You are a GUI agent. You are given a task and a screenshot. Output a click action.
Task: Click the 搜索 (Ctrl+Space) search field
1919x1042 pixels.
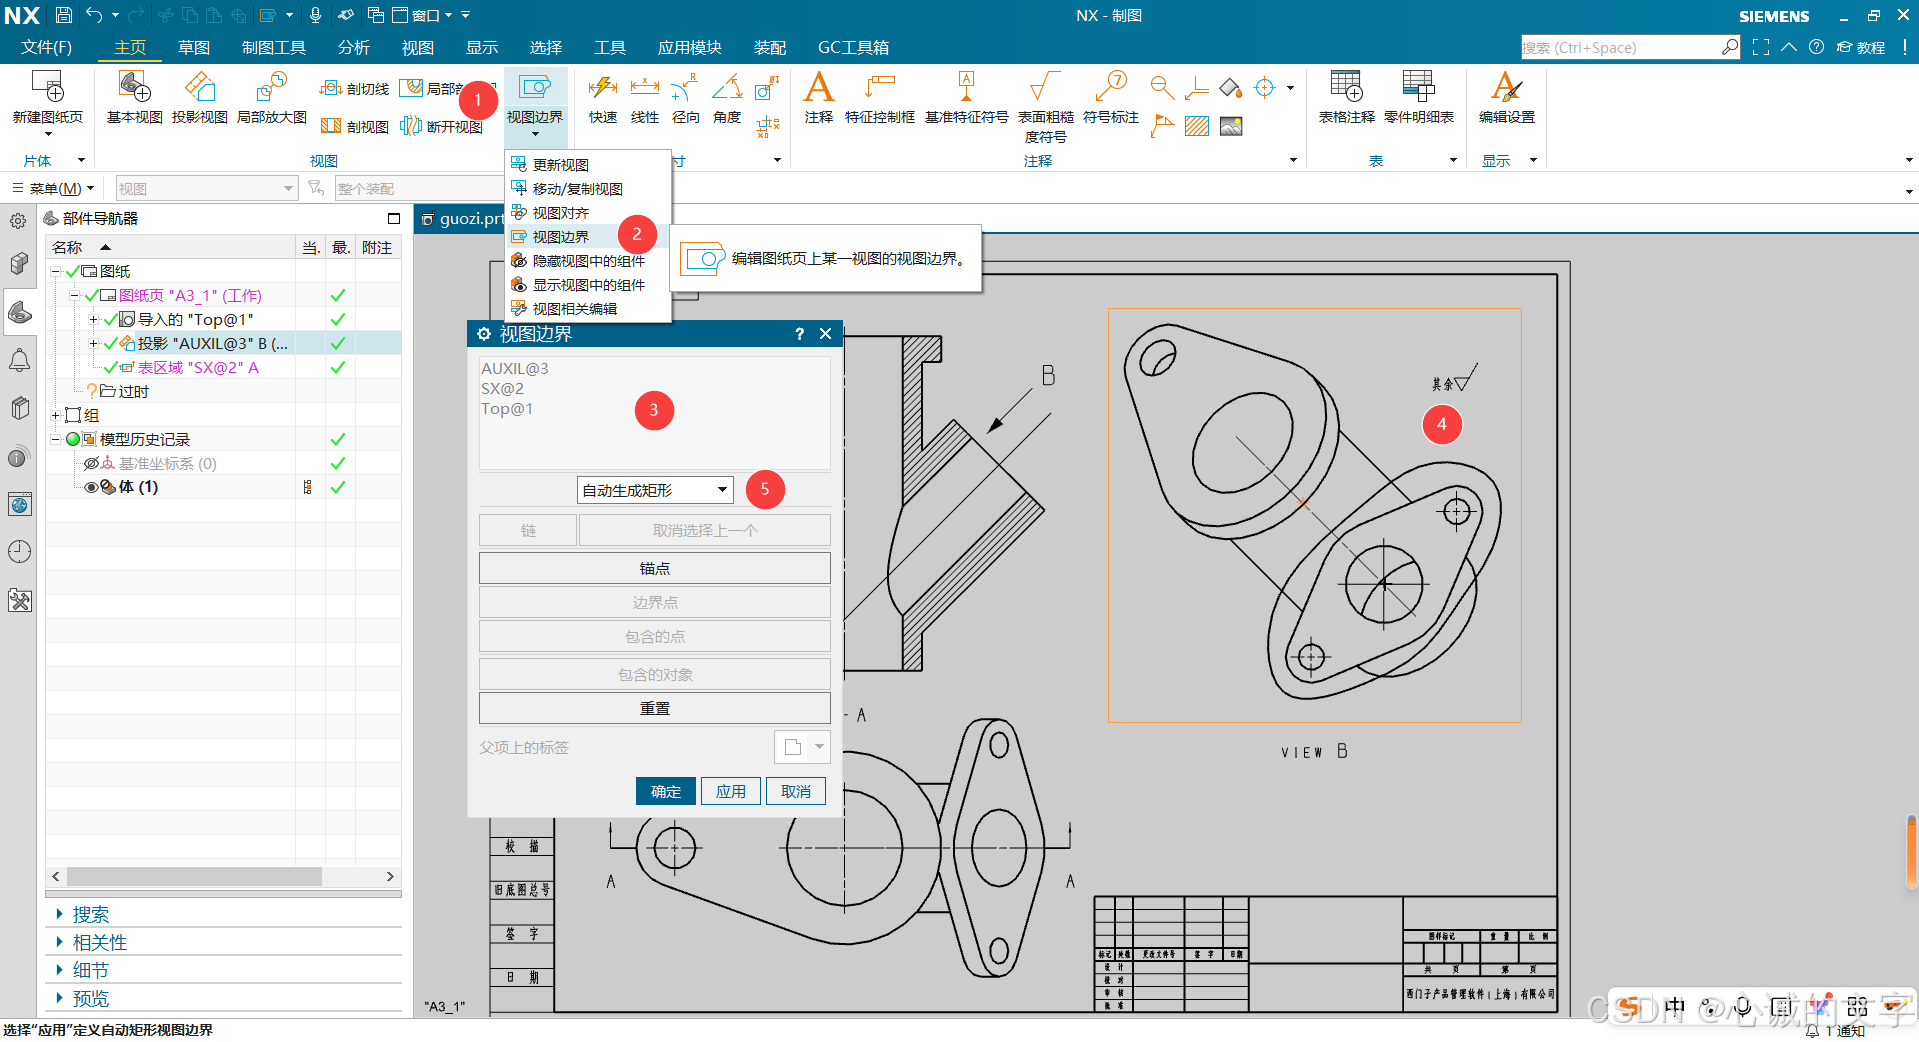(1630, 47)
